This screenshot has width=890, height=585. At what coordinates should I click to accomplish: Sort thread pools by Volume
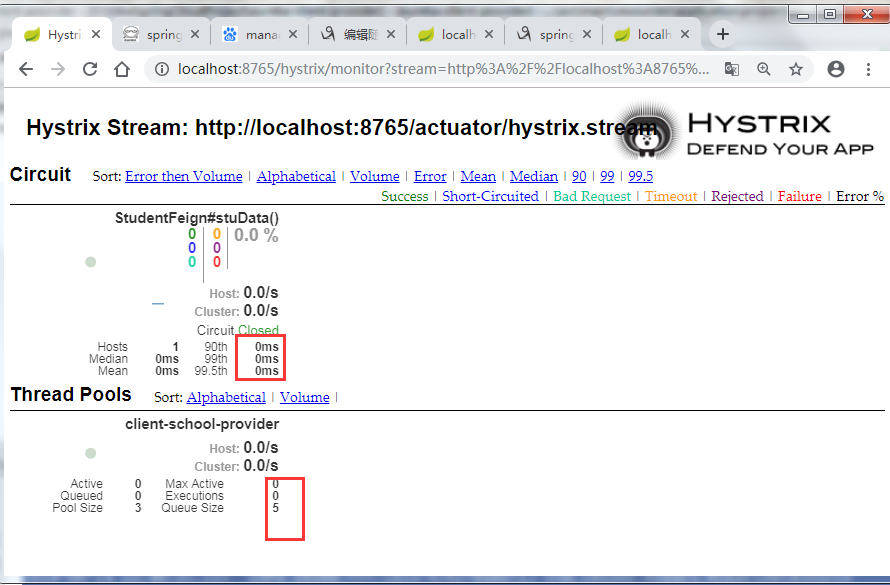(x=304, y=397)
